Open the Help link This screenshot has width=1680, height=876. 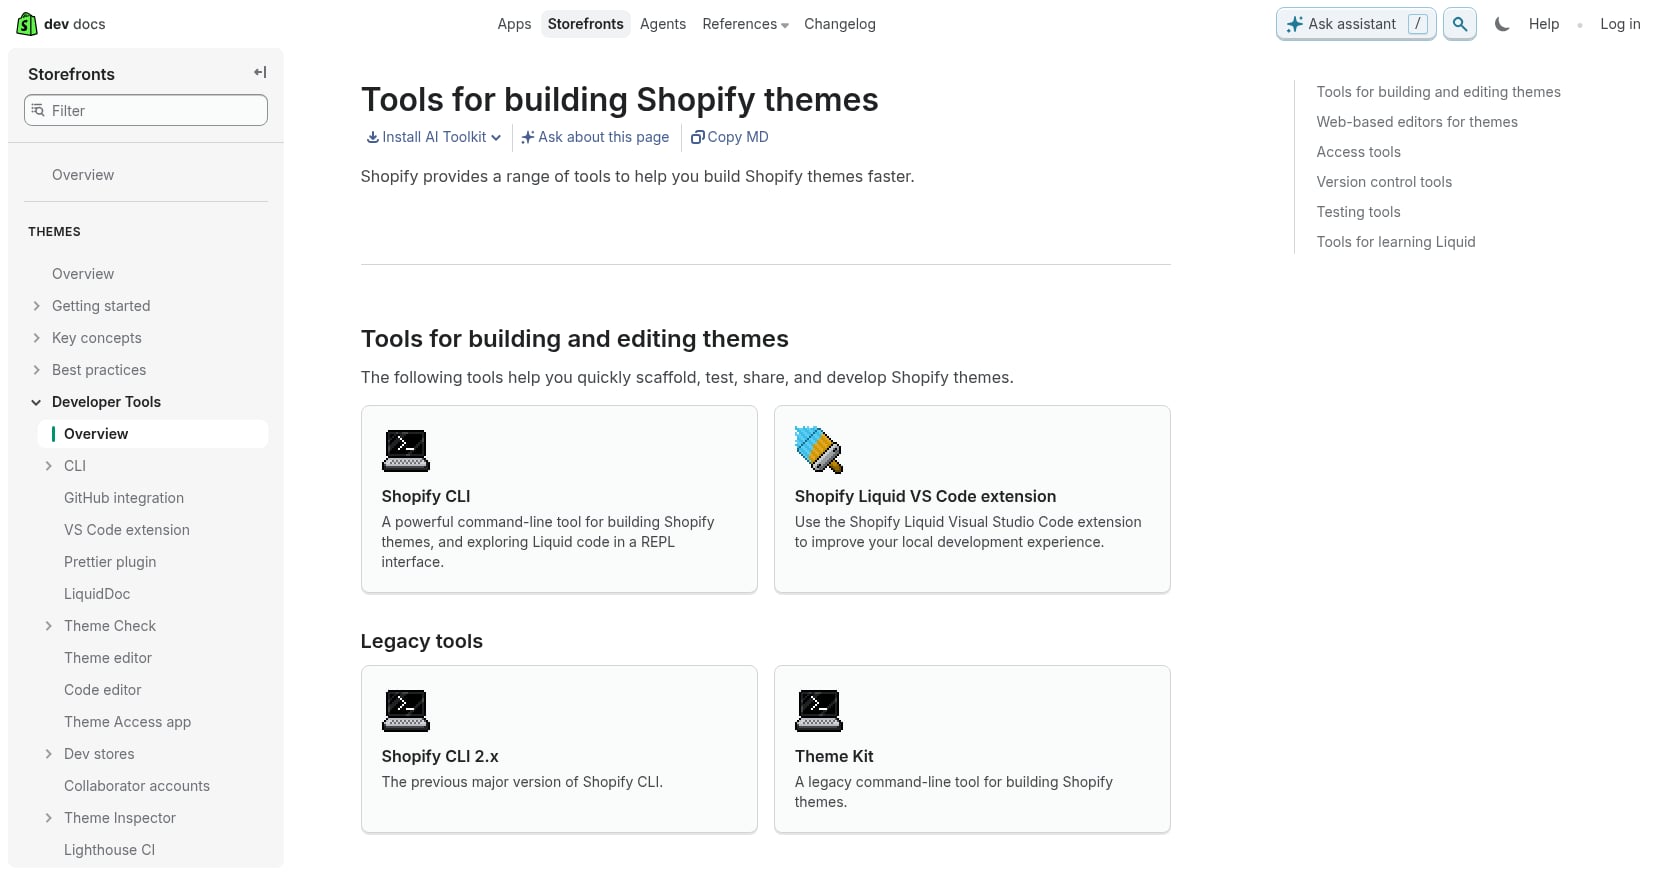pos(1544,24)
